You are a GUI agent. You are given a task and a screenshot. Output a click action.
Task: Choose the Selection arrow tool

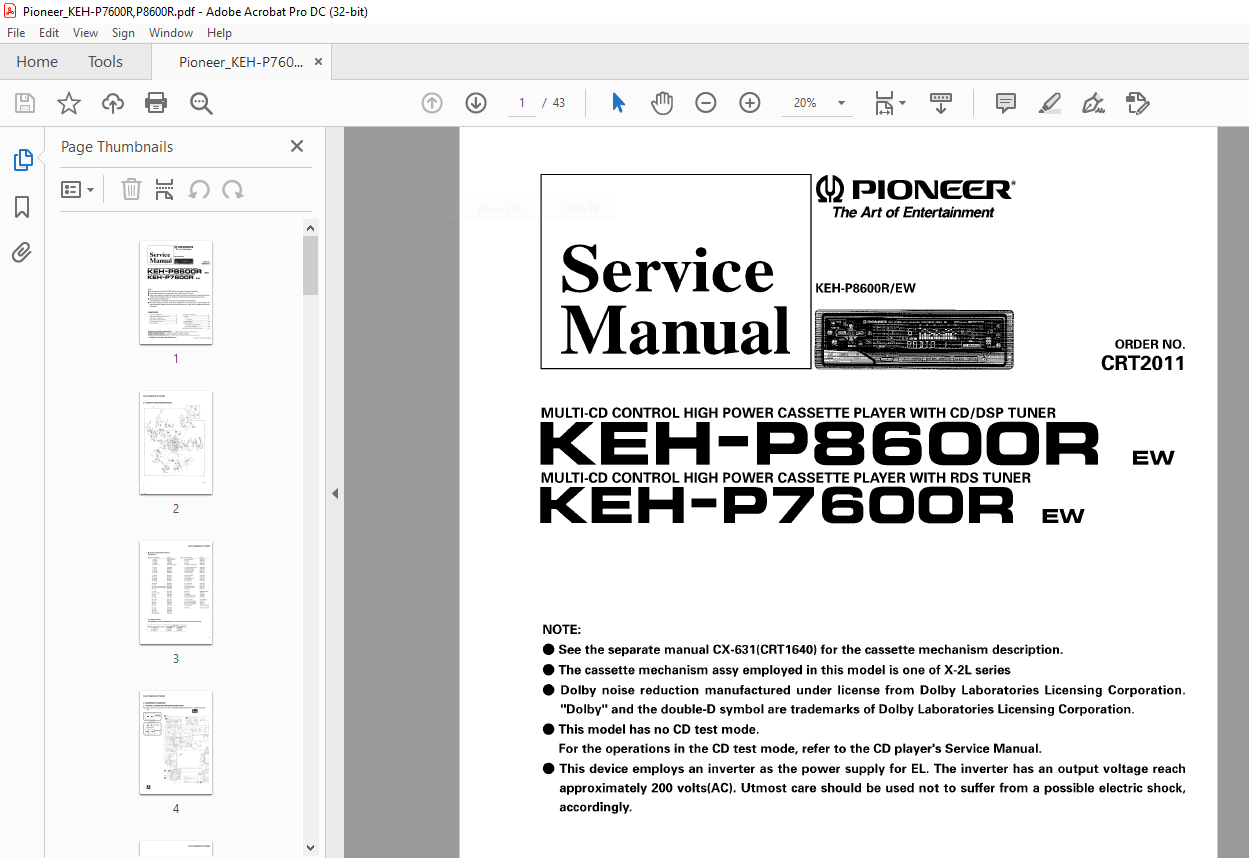click(x=618, y=103)
